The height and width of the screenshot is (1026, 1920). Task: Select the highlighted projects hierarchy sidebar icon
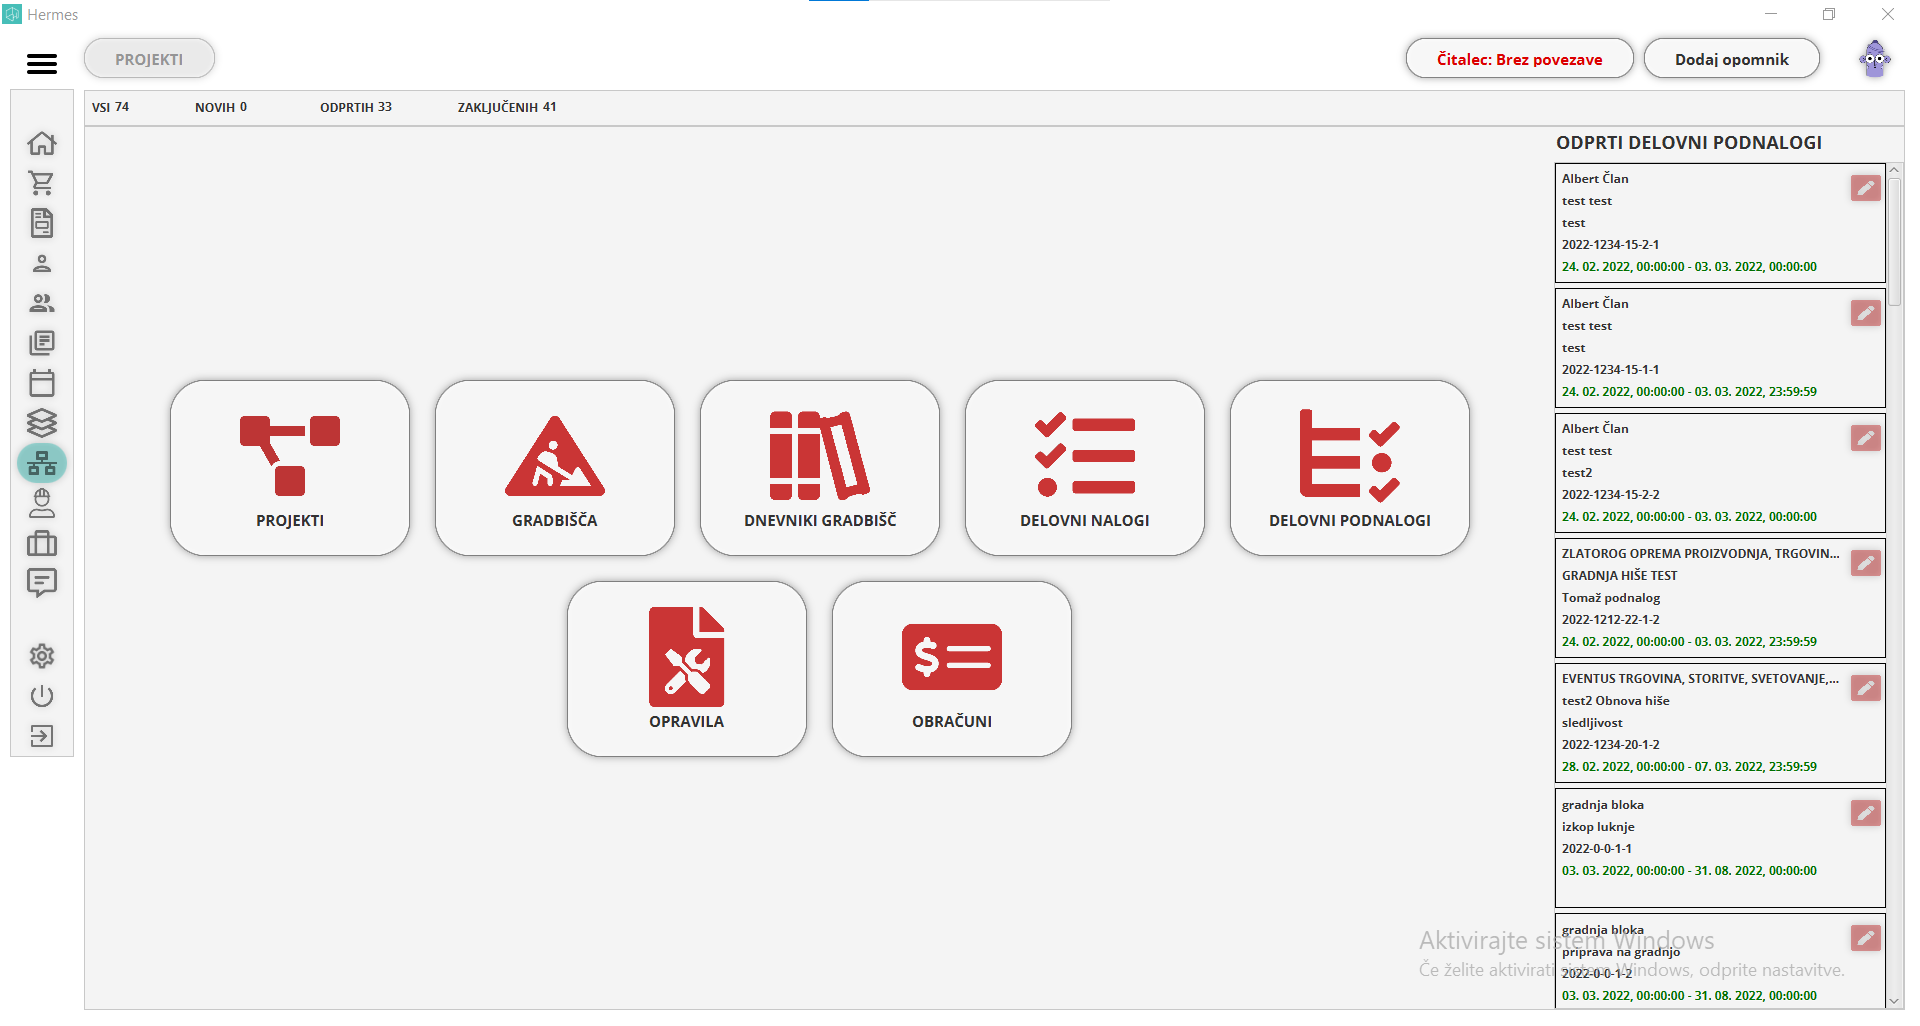click(42, 463)
